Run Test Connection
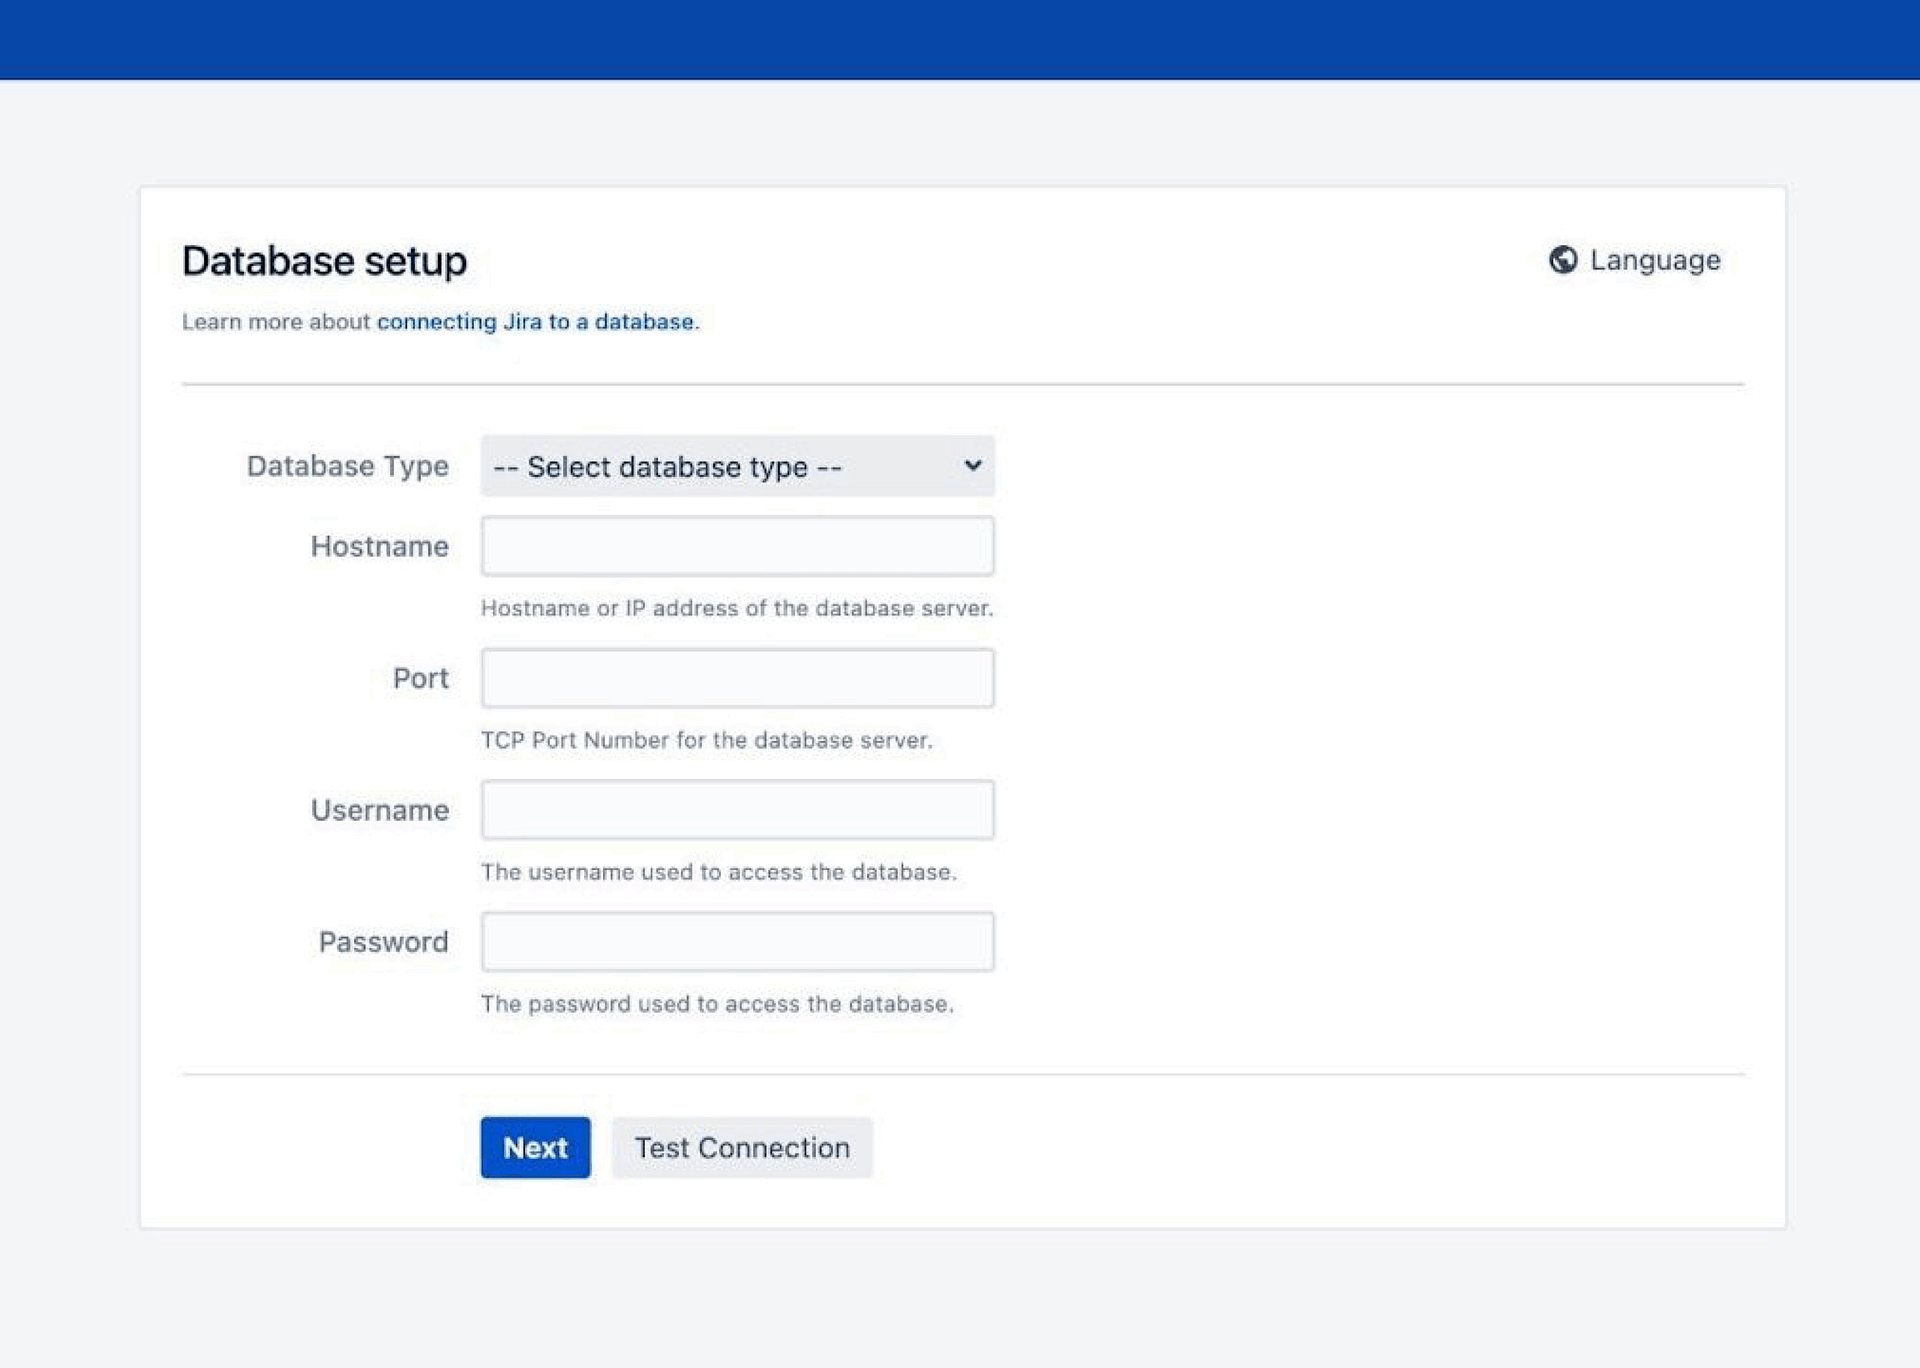Screen dimensions: 1920x1368 (x=741, y=1147)
